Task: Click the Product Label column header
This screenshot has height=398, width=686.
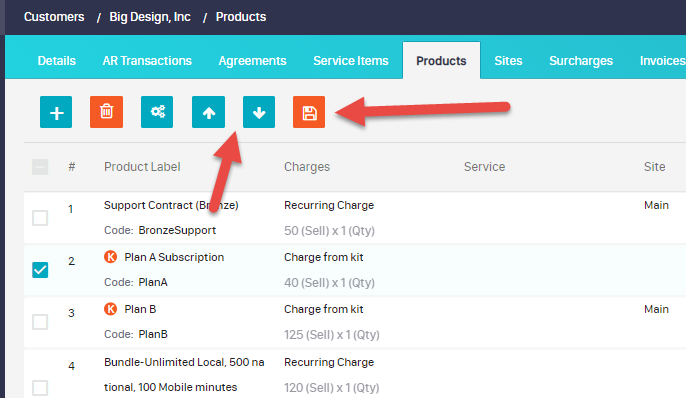Action: (142, 167)
